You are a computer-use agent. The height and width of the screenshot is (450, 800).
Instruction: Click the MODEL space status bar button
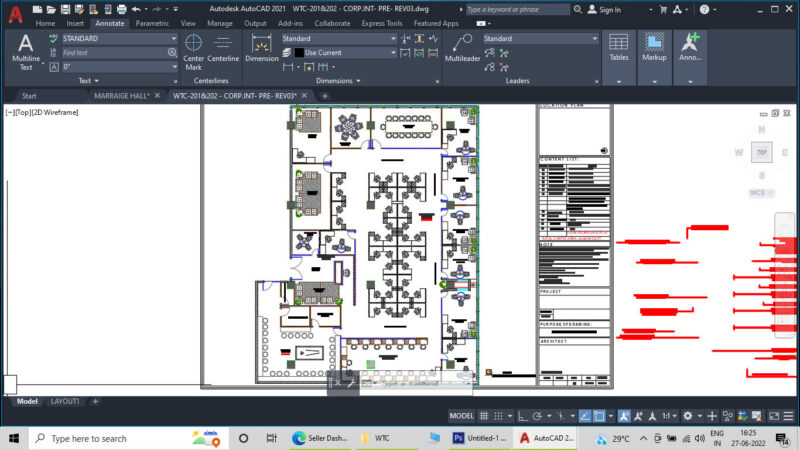point(461,416)
